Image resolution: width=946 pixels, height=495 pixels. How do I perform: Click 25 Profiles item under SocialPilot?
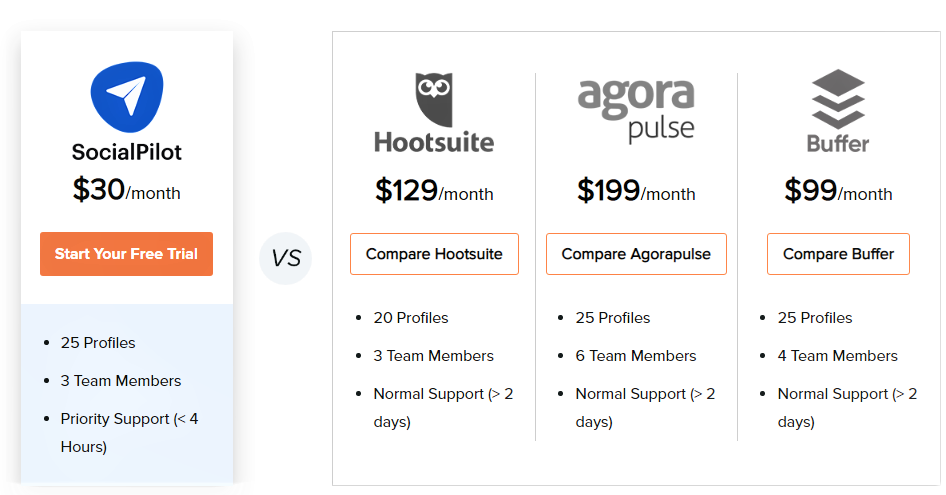[98, 343]
